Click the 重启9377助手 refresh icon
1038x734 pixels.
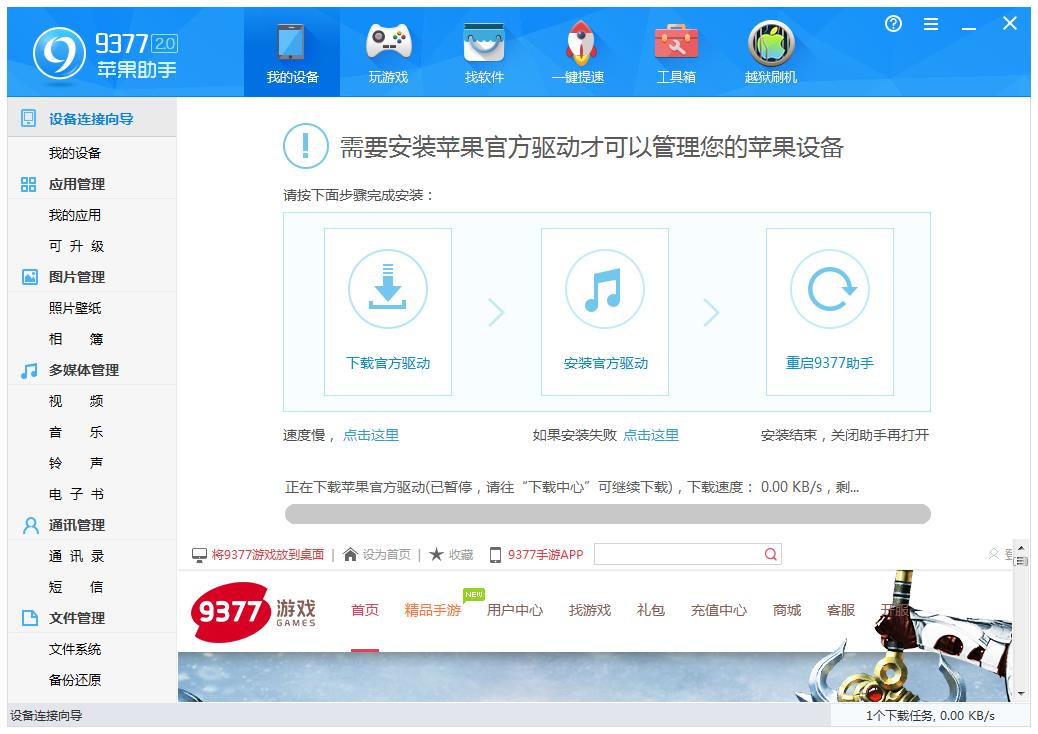830,290
